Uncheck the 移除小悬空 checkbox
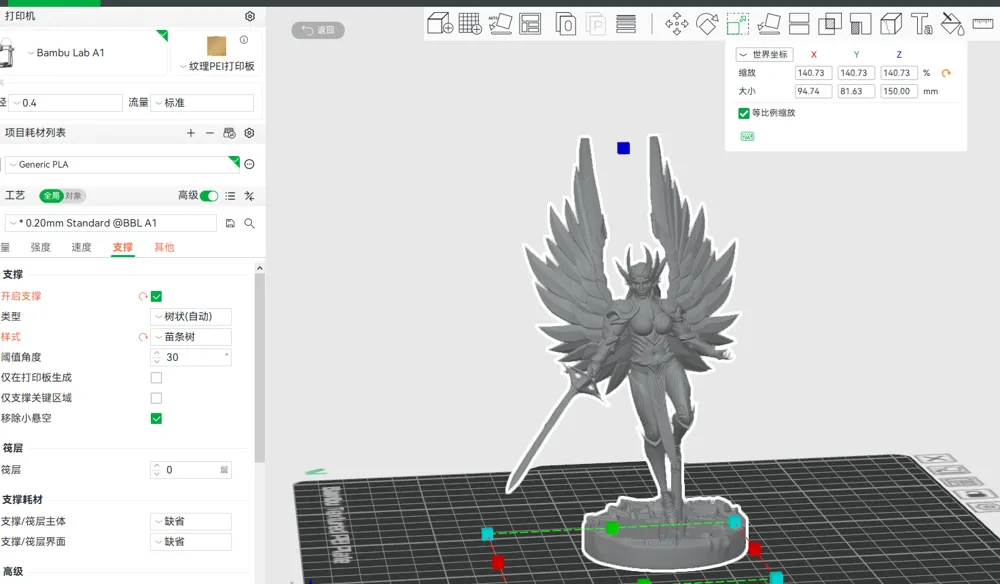 point(156,419)
